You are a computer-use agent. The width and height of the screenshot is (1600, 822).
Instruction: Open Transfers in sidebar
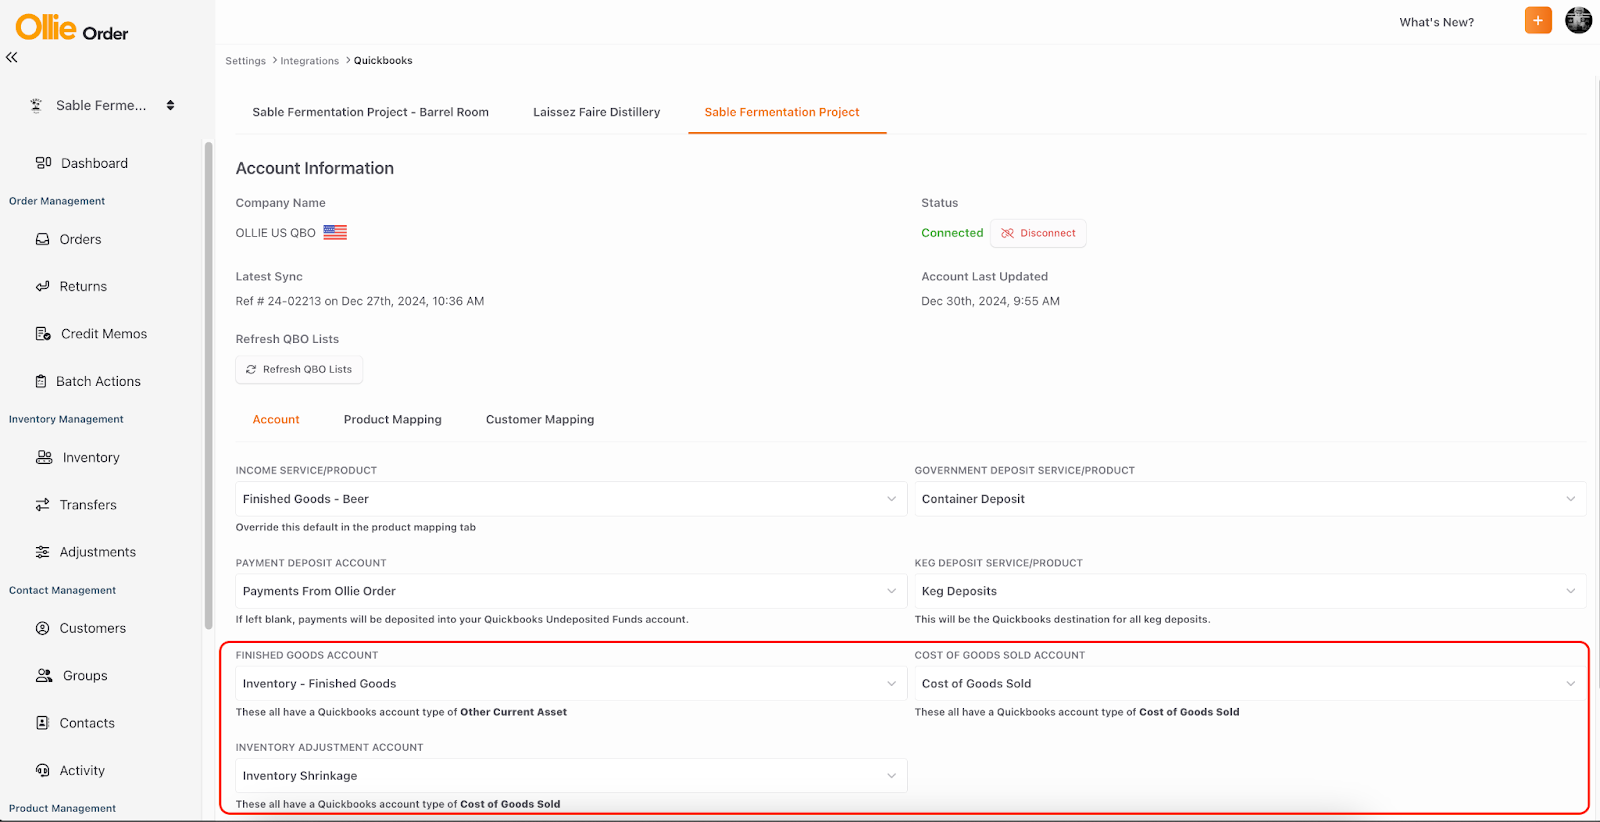[x=88, y=505]
